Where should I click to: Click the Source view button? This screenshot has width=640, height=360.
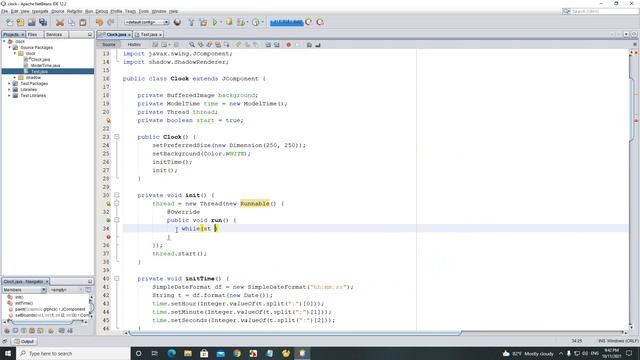109,44
